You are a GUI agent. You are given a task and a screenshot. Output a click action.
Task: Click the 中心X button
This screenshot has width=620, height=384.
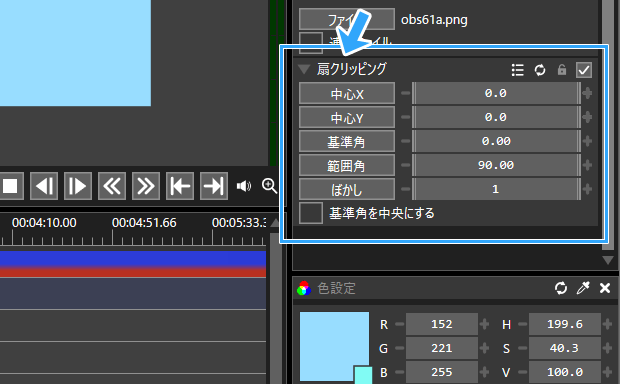[347, 94]
